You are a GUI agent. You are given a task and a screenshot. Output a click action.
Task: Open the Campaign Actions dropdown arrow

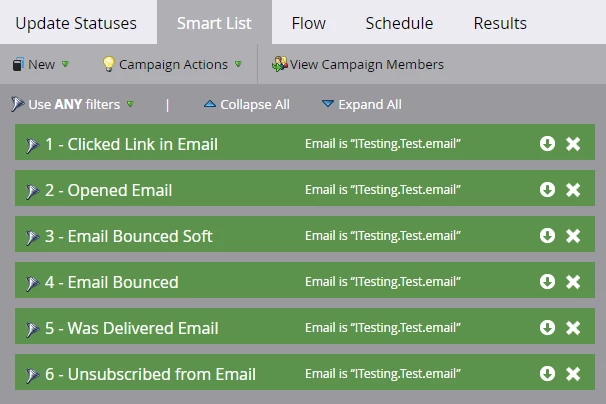tap(238, 64)
